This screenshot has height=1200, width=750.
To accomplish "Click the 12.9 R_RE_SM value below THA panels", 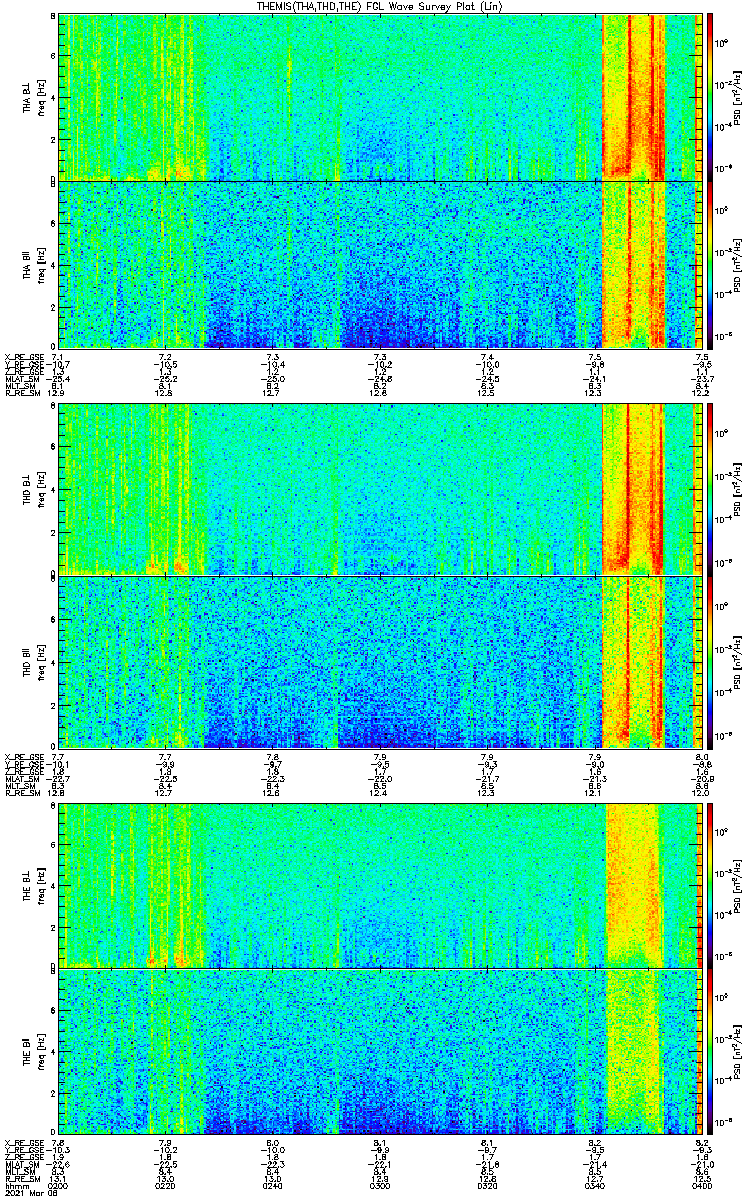I will point(57,393).
